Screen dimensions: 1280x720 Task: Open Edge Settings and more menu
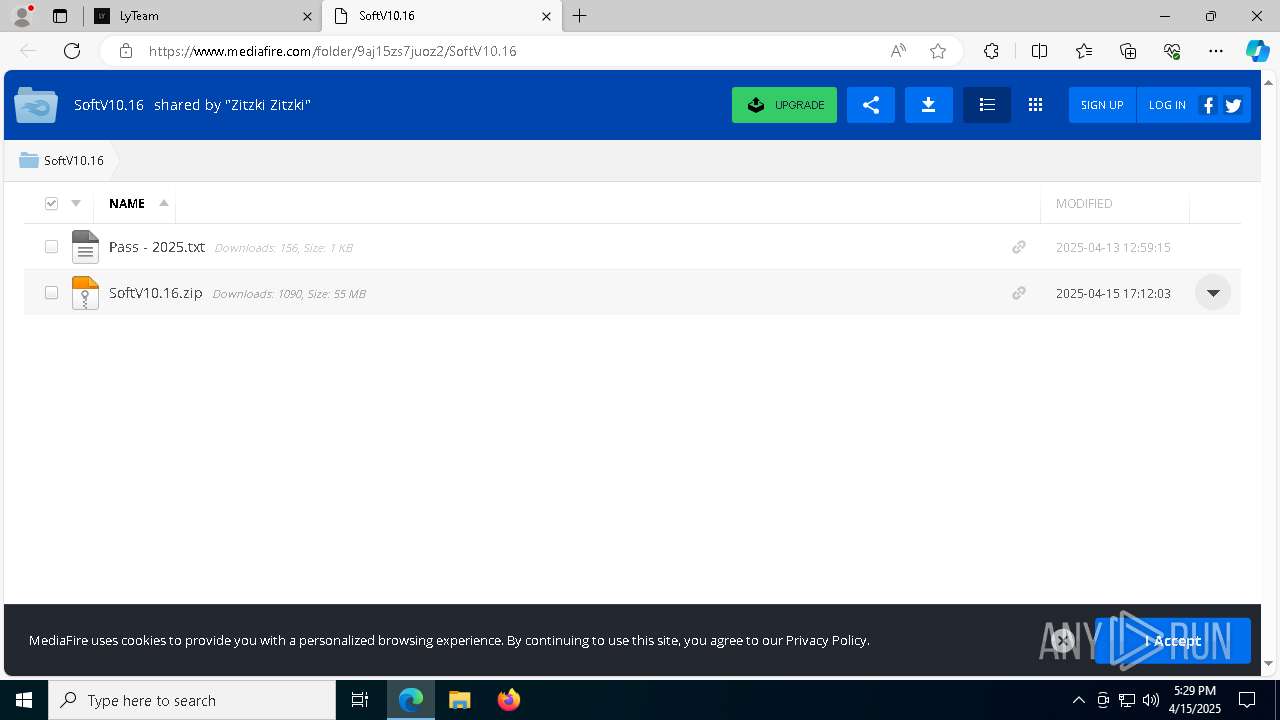(1216, 51)
